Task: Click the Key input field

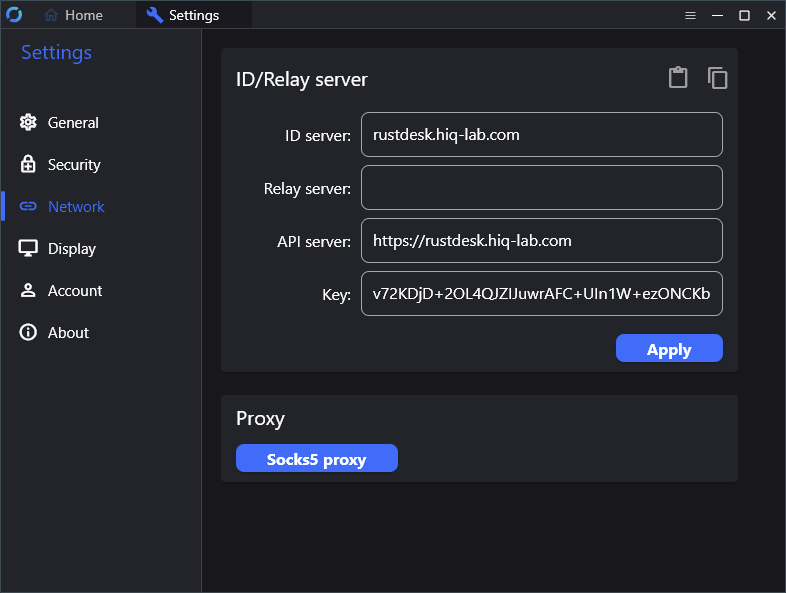Action: coord(541,294)
